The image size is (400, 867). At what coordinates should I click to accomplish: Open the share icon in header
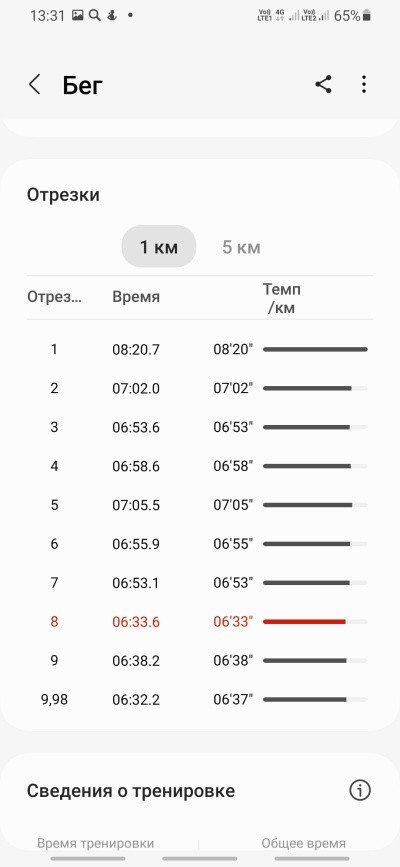click(x=324, y=85)
